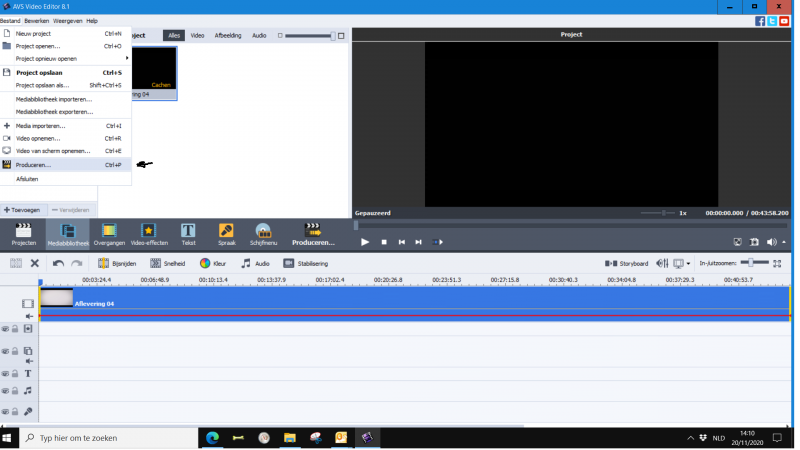This screenshot has width=800, height=450.
Task: Click the Bijsnijden trim tool
Action: click(117, 264)
